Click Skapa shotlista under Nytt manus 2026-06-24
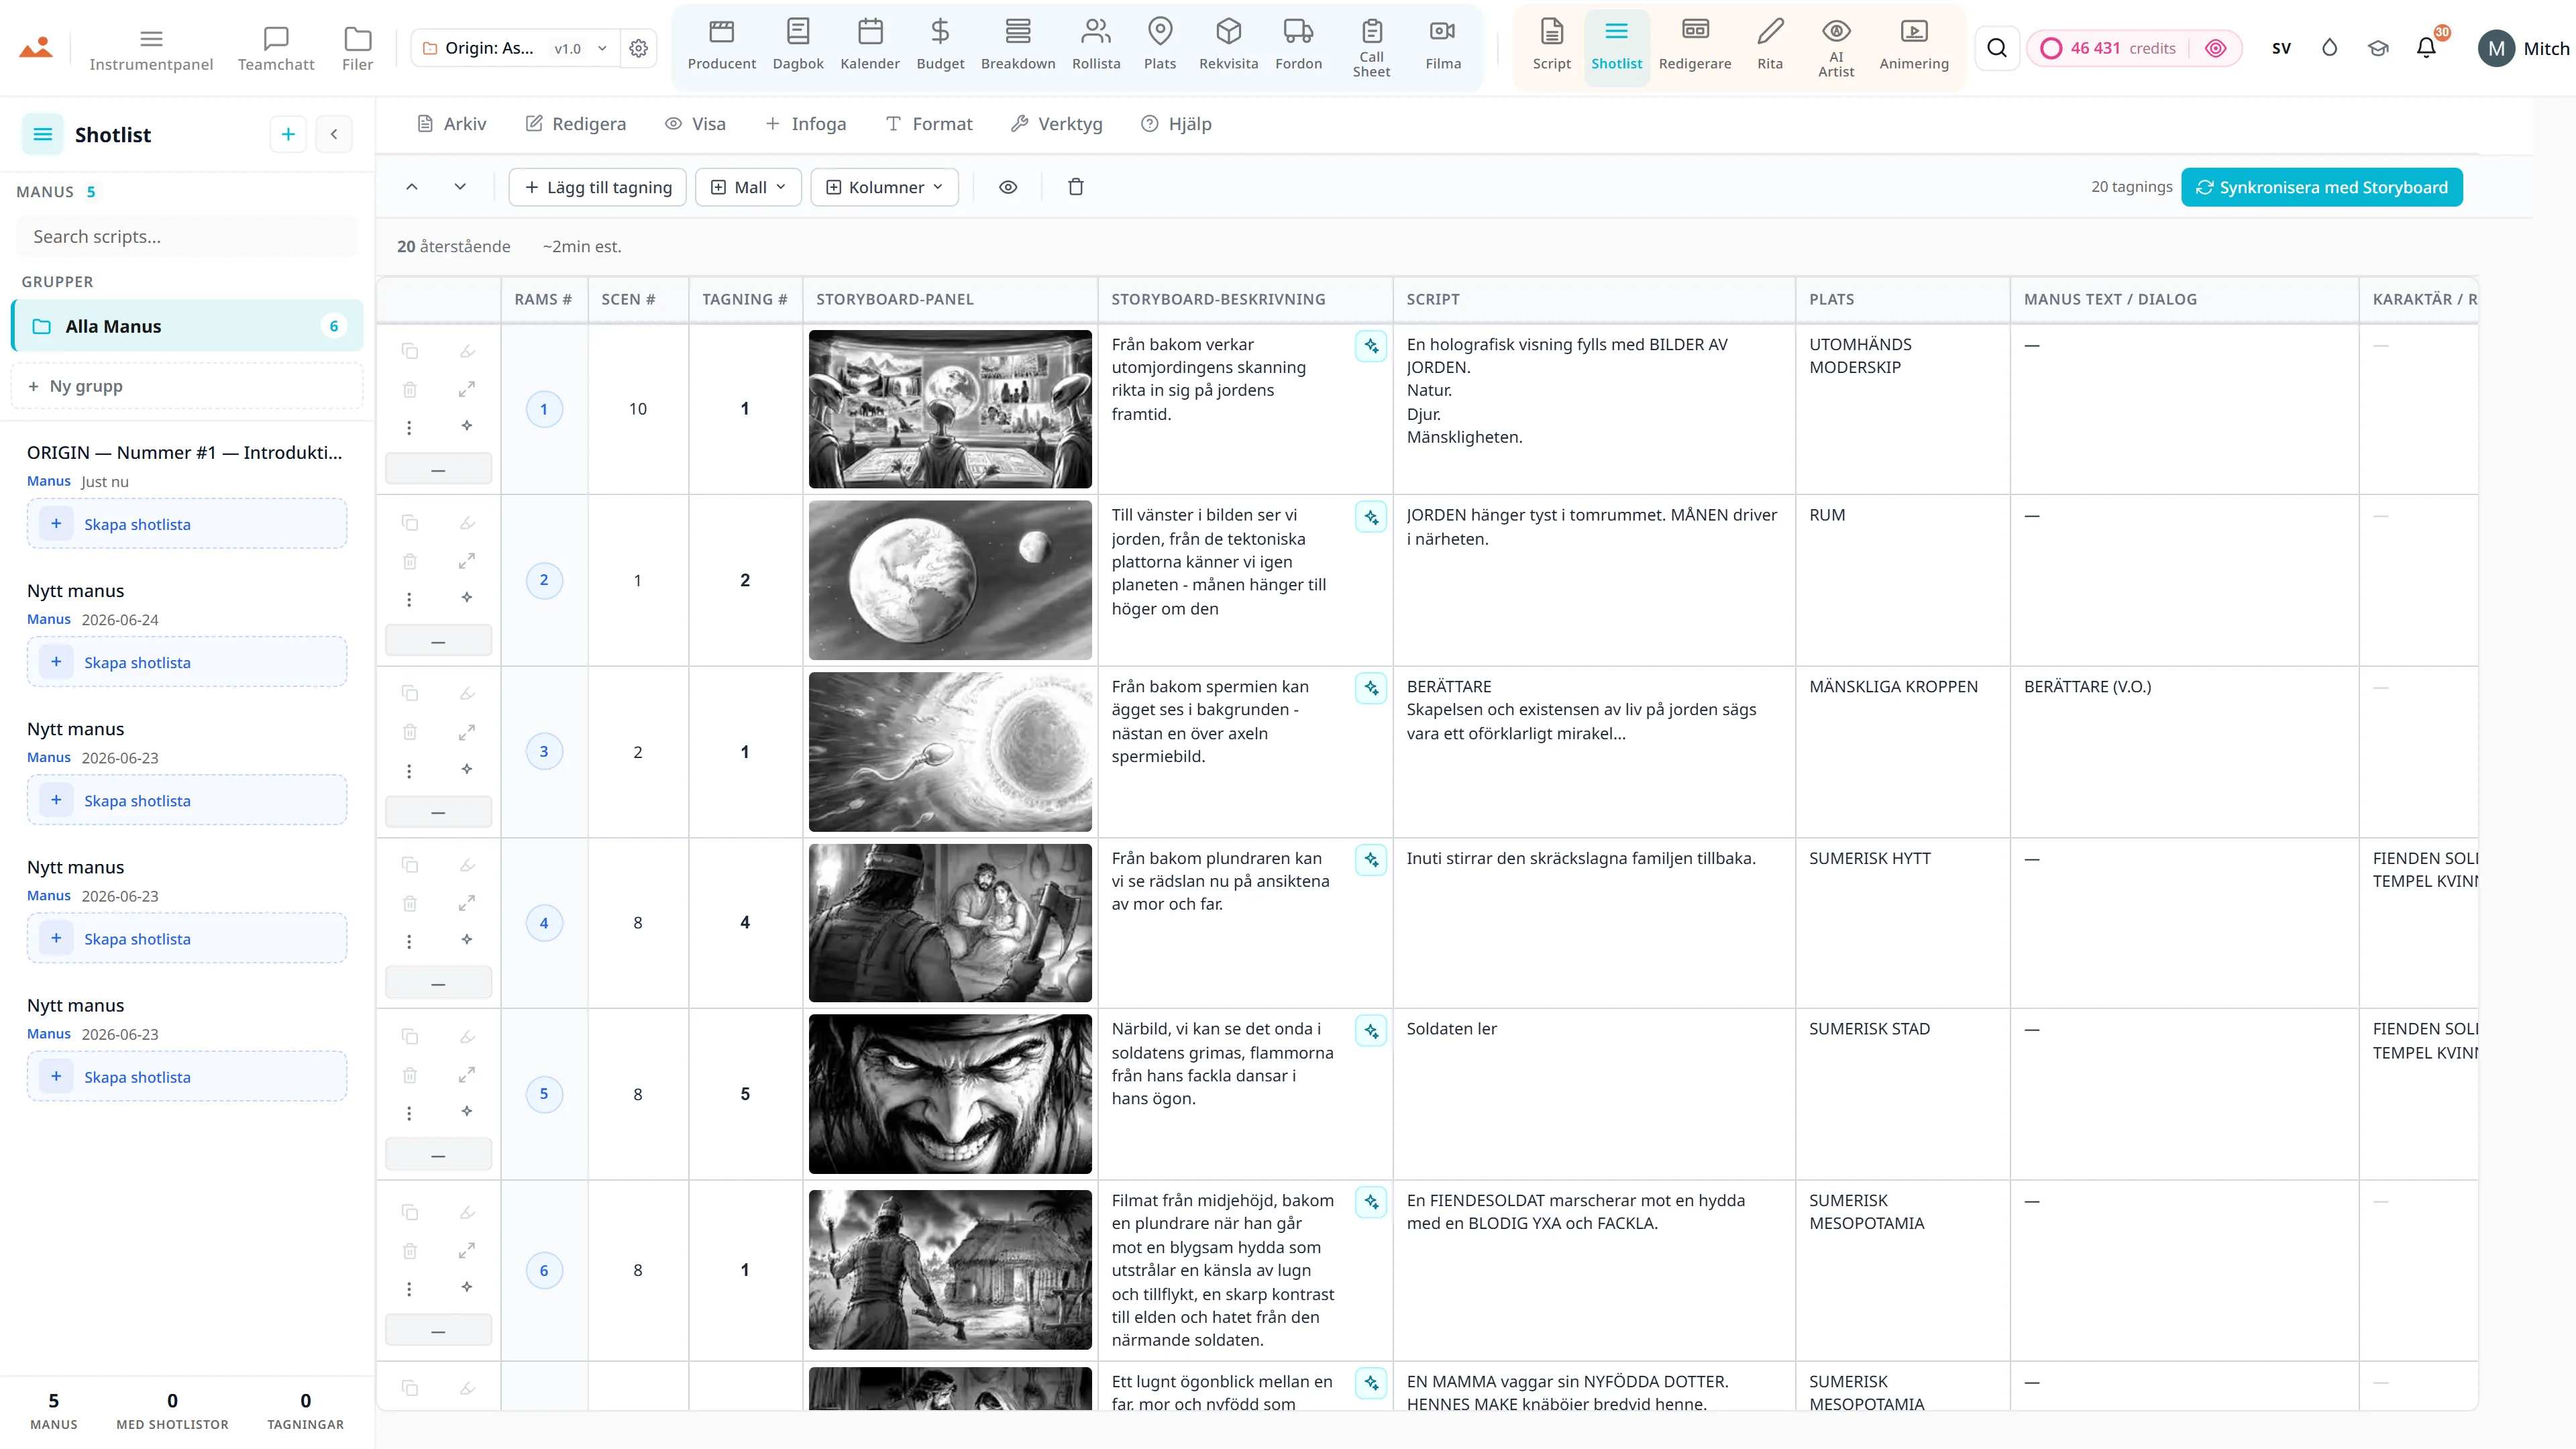 pyautogui.click(x=187, y=662)
